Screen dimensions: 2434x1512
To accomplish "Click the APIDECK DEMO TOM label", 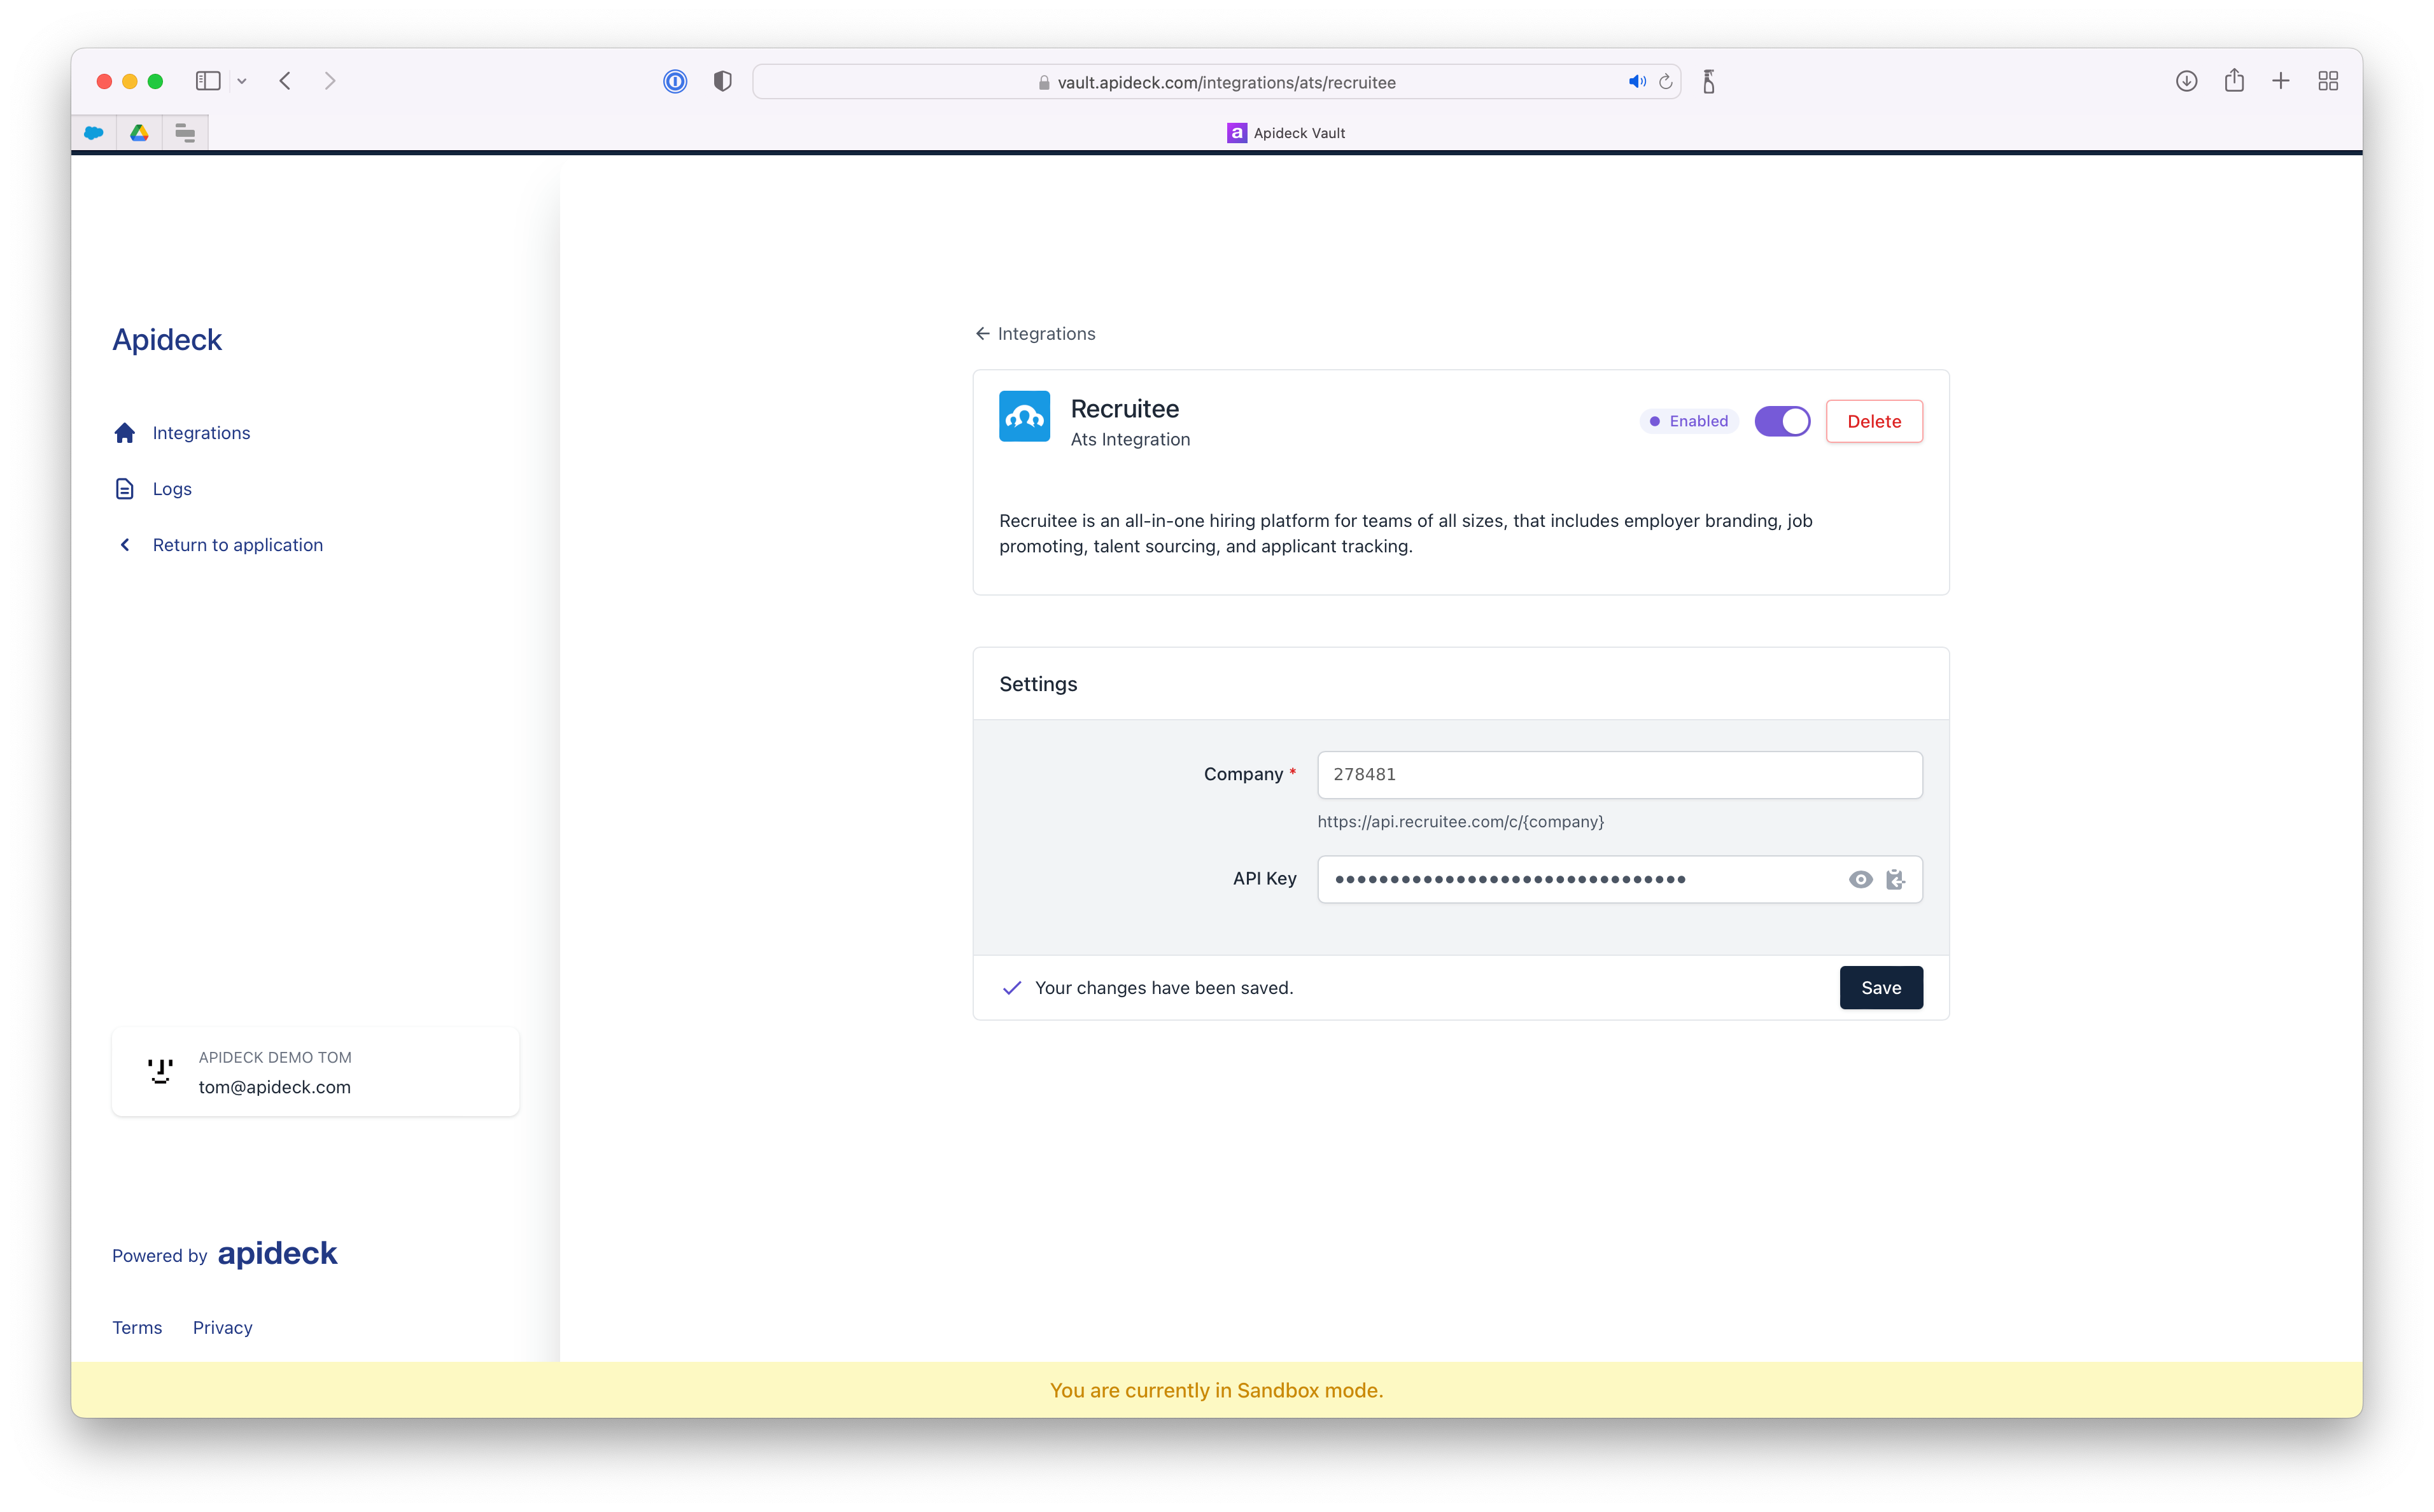I will tap(275, 1057).
